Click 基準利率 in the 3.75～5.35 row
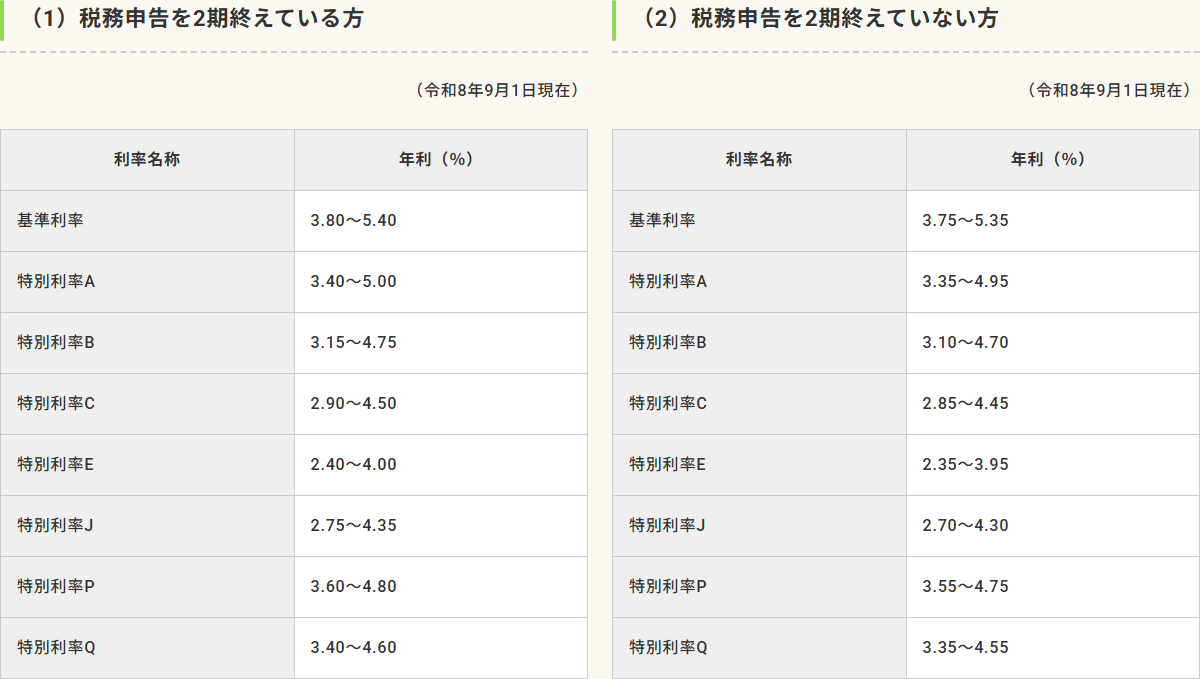 pos(662,220)
